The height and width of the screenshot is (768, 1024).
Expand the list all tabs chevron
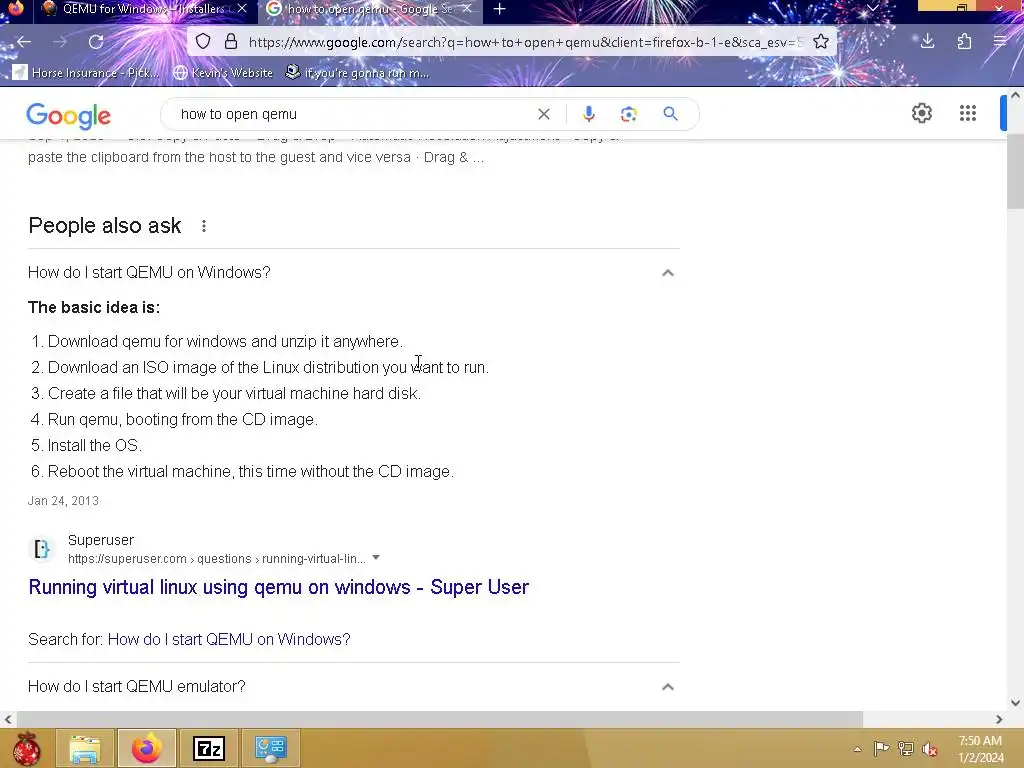tap(872, 8)
